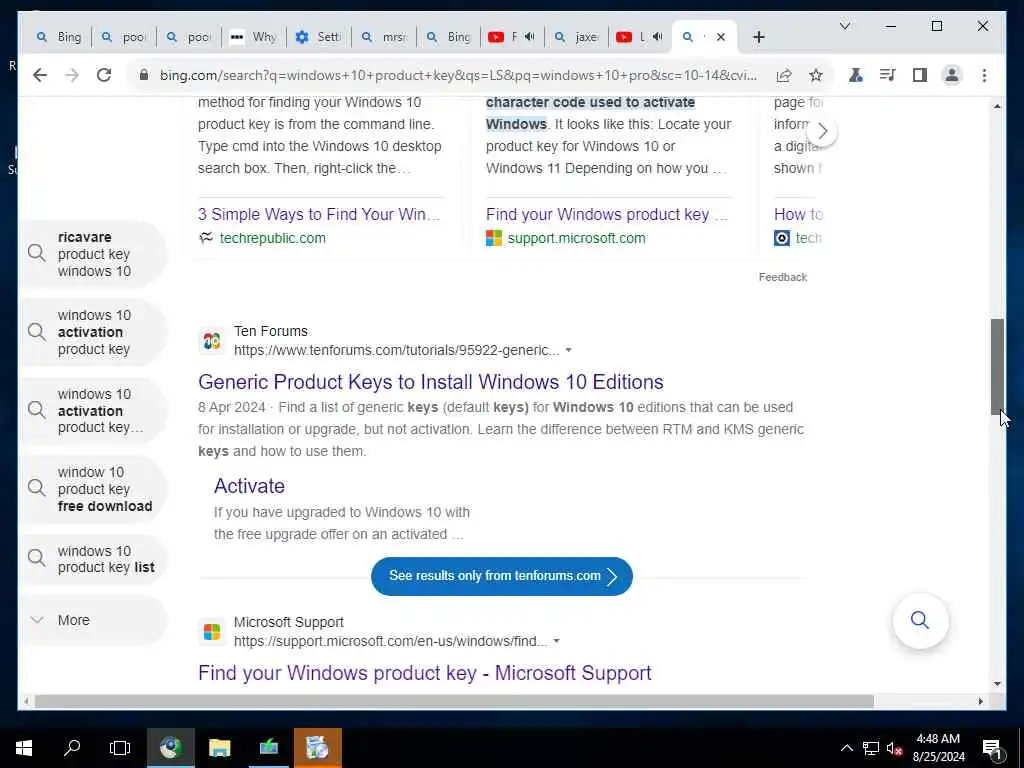This screenshot has width=1024, height=768.
Task: Open a new browser tab
Action: coord(758,37)
